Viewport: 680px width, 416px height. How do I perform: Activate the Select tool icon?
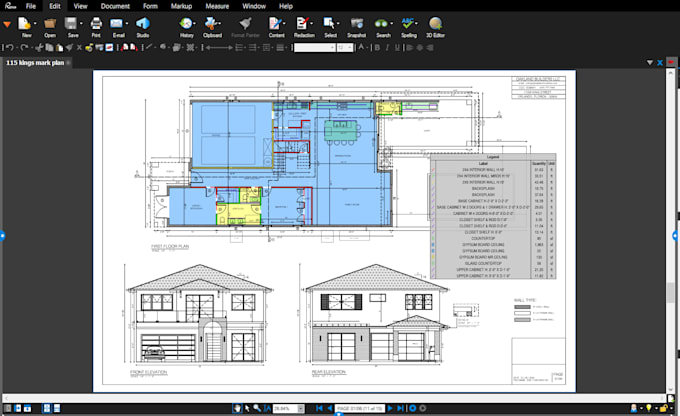329,23
